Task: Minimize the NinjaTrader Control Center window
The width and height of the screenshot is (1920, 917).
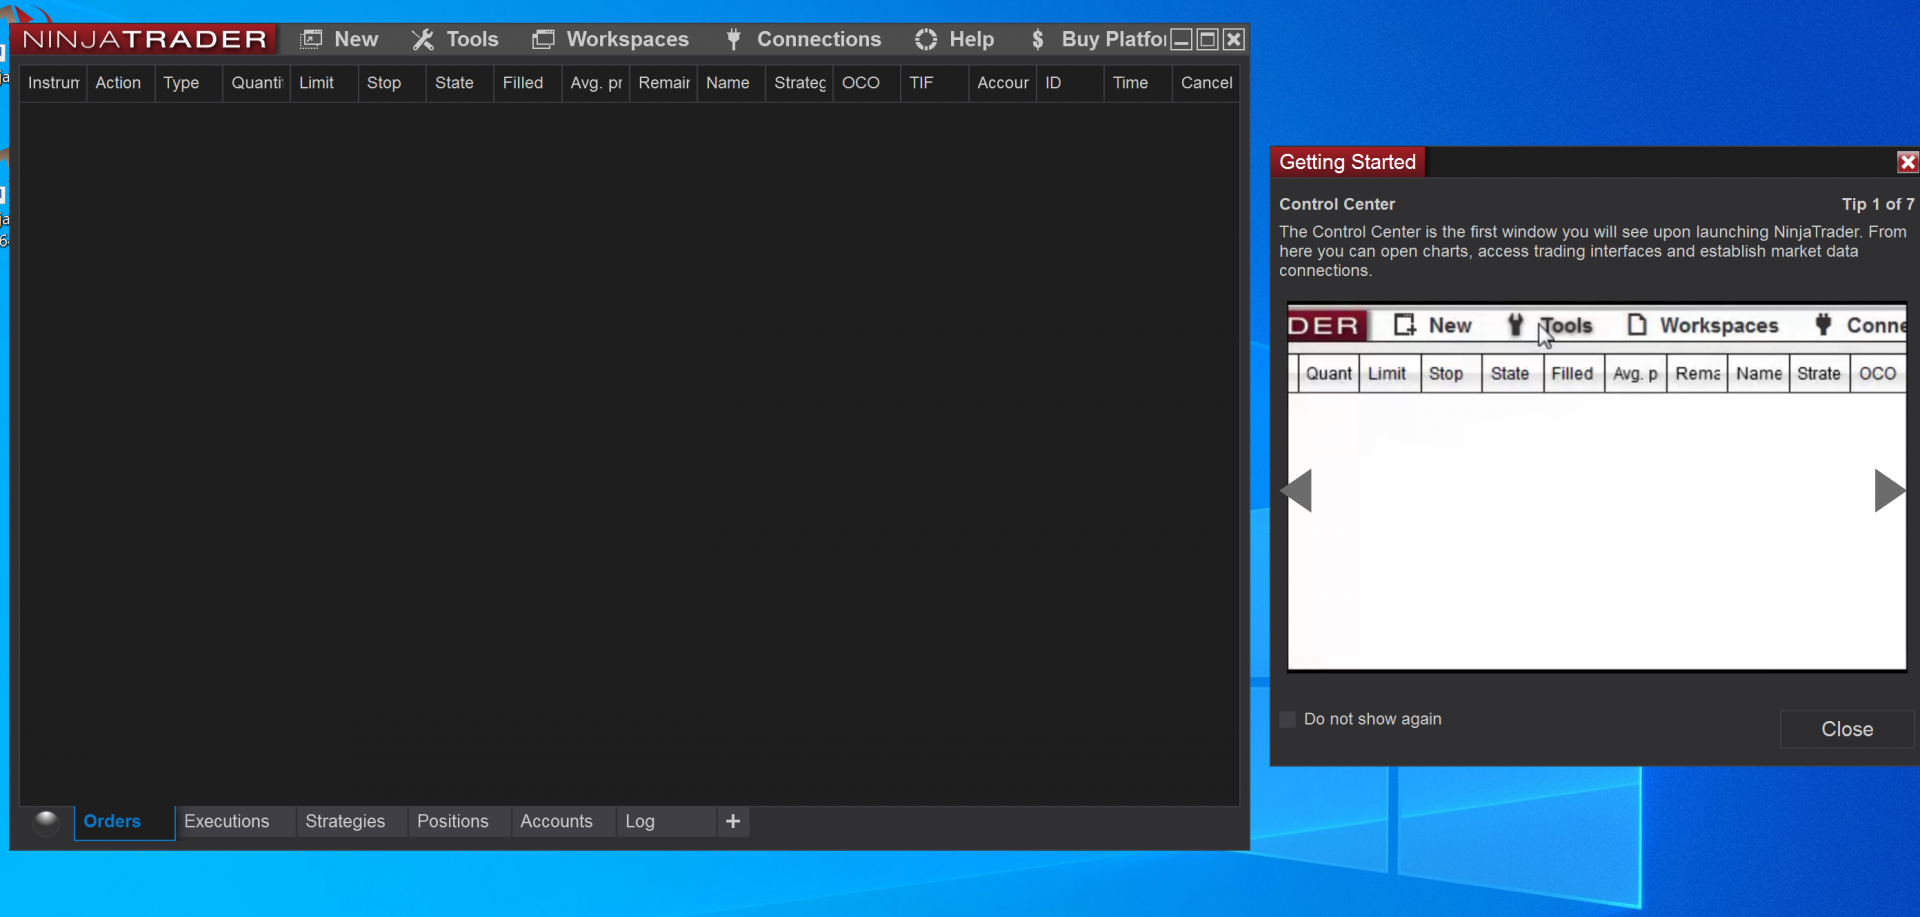Action: (x=1181, y=39)
